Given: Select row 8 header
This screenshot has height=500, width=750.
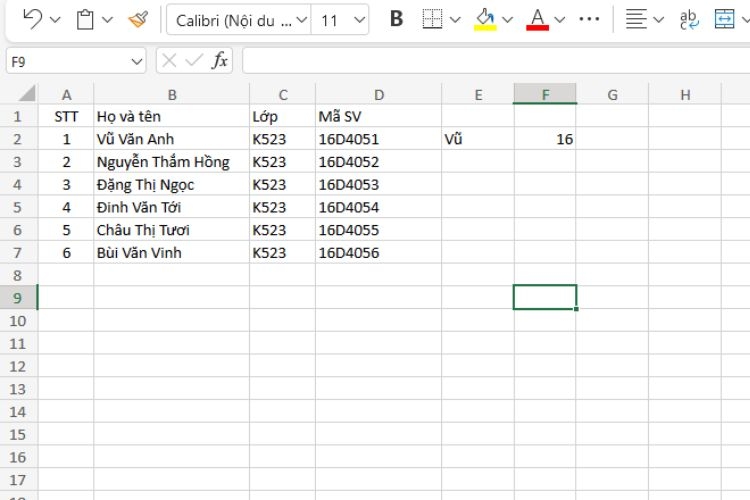Looking at the screenshot, I should click(x=18, y=275).
